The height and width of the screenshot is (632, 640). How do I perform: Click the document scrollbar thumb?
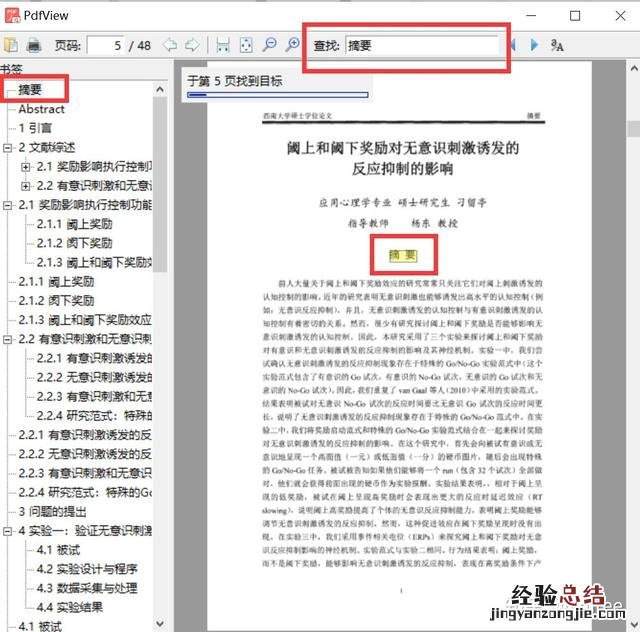pos(634,129)
